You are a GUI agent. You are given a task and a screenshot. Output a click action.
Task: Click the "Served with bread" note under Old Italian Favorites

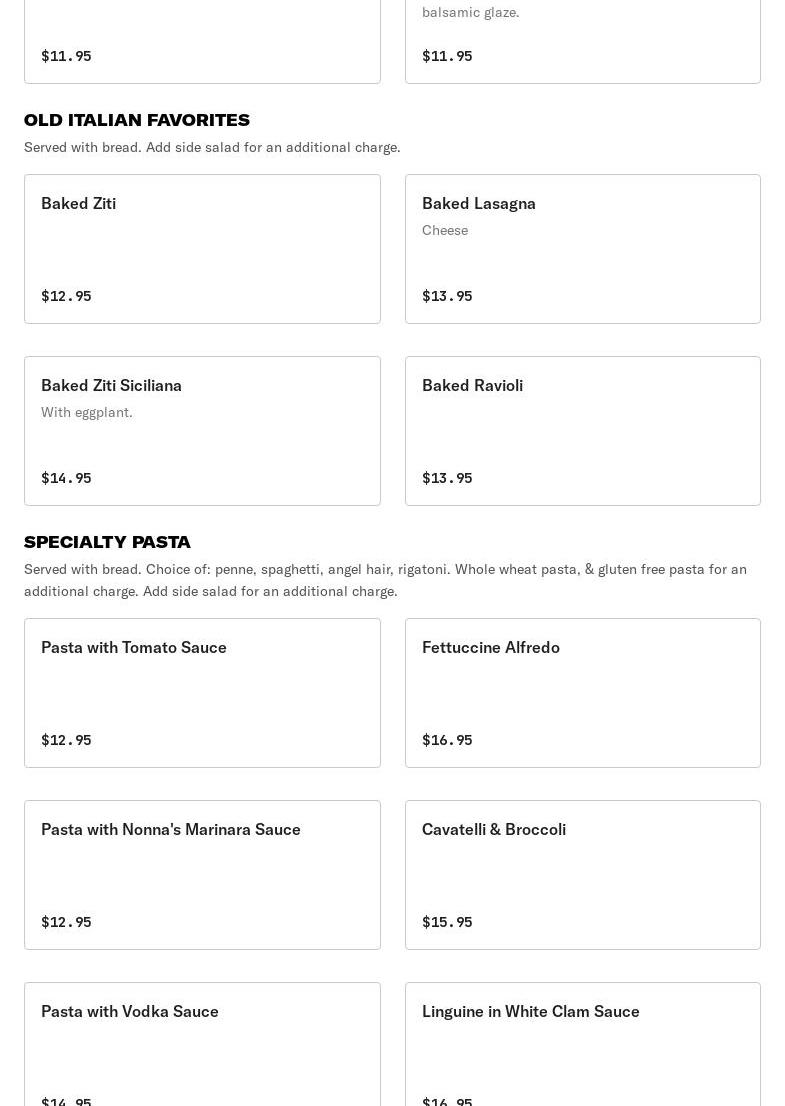coord(212,147)
